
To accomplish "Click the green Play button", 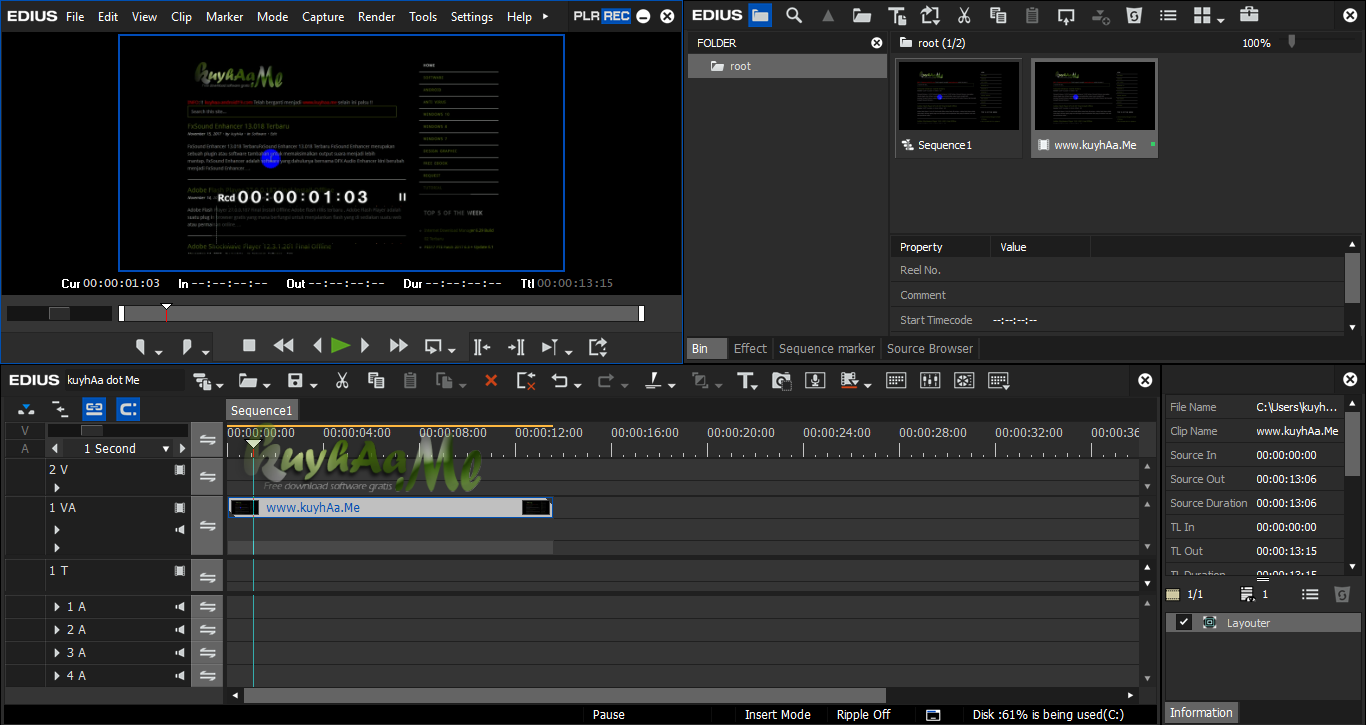I will [341, 346].
